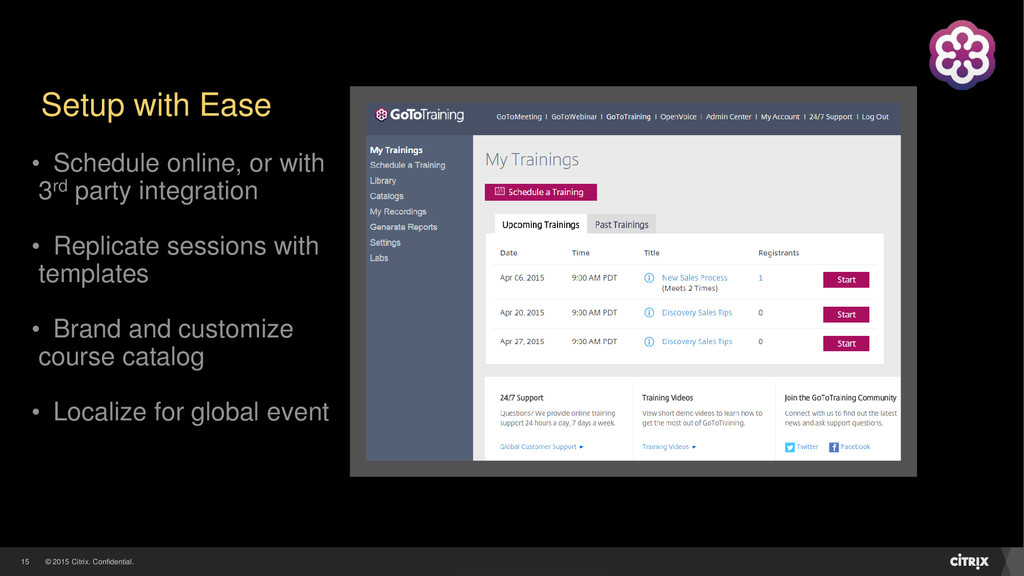1024x576 pixels.
Task: Click the Citrix logo in slide footer
Action: (969, 561)
